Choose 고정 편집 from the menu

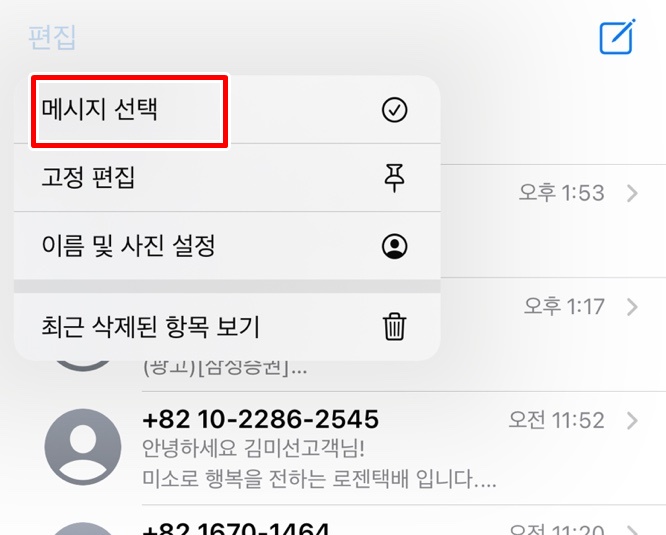click(x=227, y=178)
